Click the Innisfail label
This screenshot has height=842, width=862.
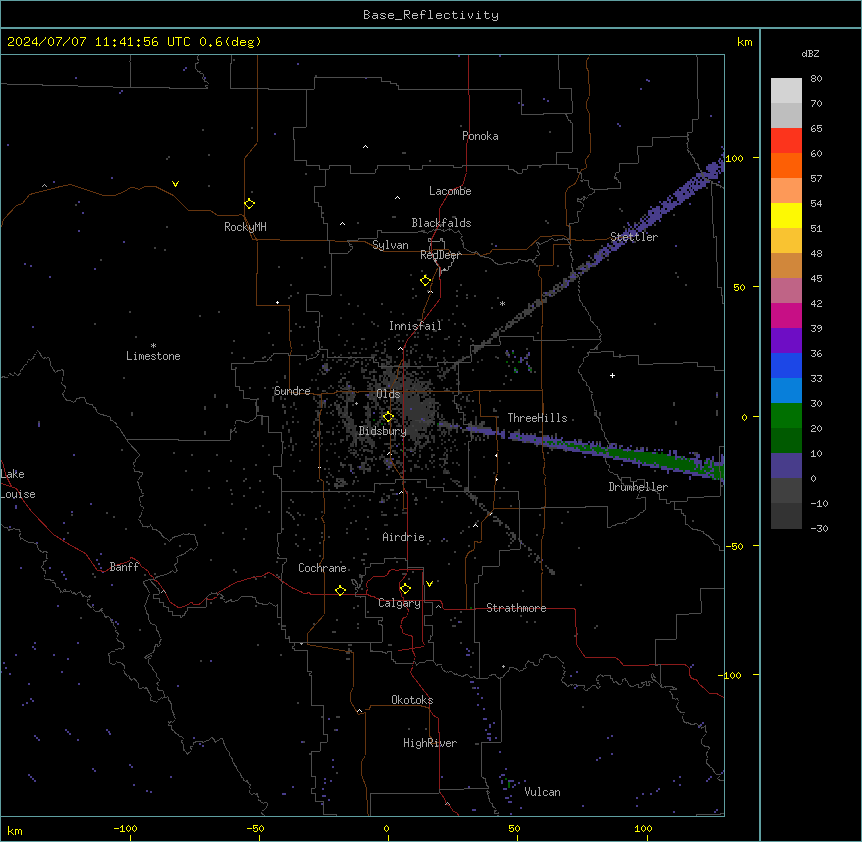(415, 326)
